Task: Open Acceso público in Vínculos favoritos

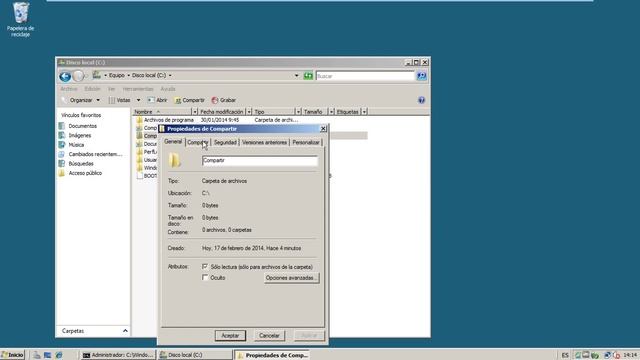Action: coord(85,173)
